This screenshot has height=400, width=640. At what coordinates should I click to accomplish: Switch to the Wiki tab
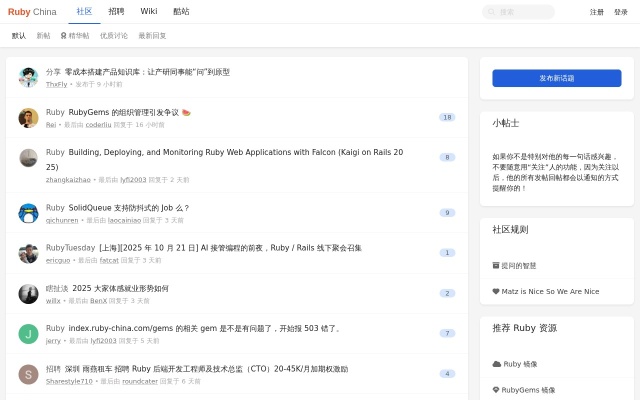coord(149,12)
